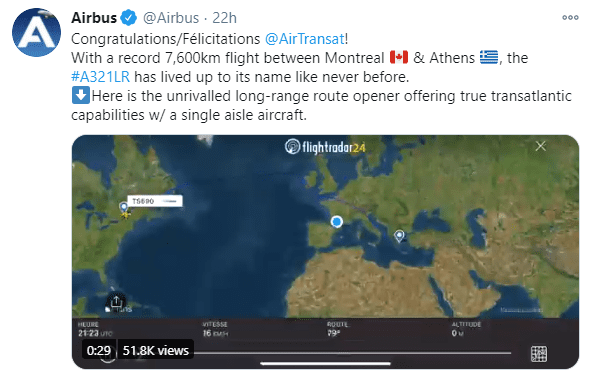
Task: Click the Airbus display name
Action: point(94,18)
